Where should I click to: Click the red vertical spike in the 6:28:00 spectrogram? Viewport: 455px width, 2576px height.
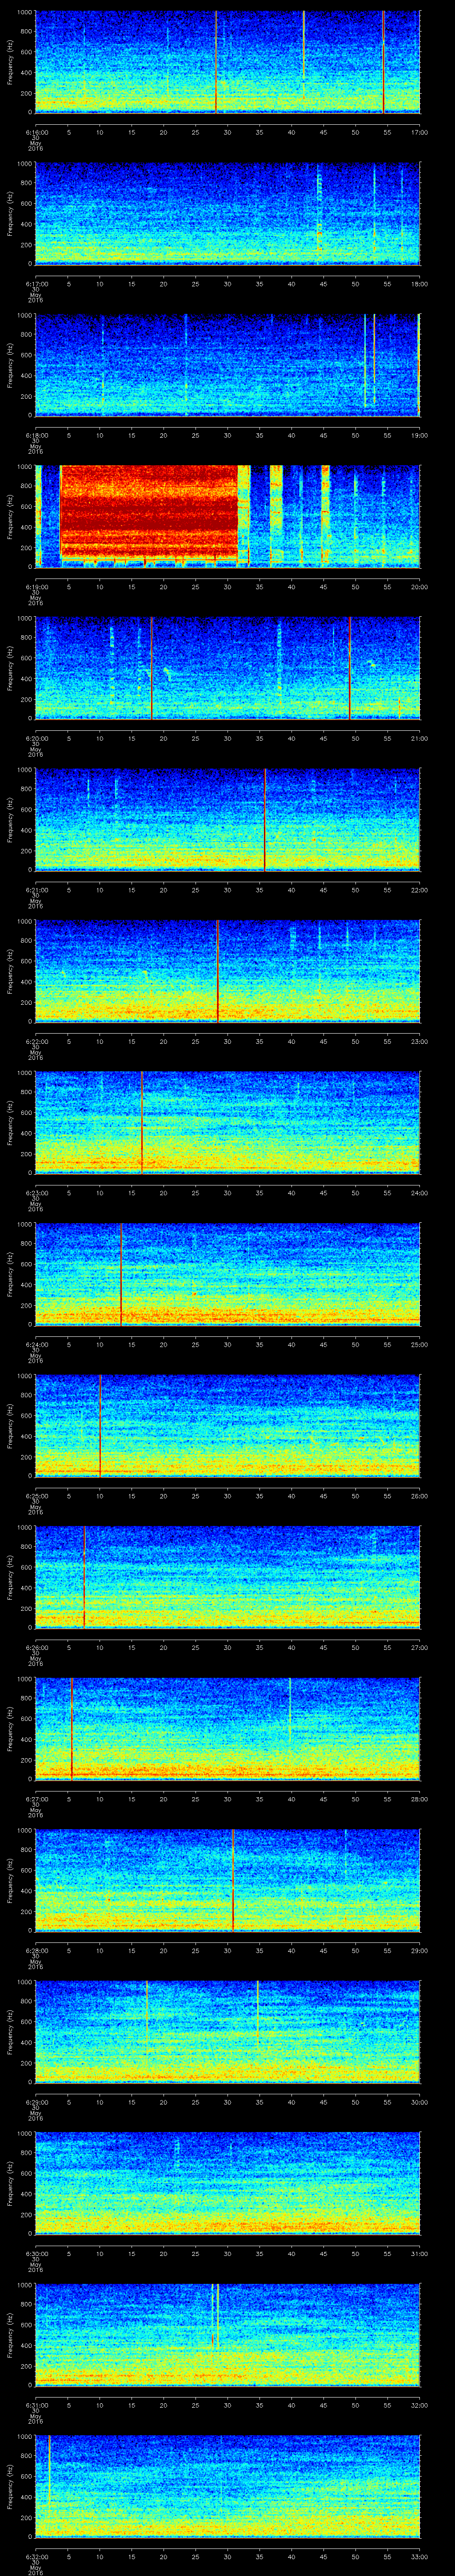233,1879
